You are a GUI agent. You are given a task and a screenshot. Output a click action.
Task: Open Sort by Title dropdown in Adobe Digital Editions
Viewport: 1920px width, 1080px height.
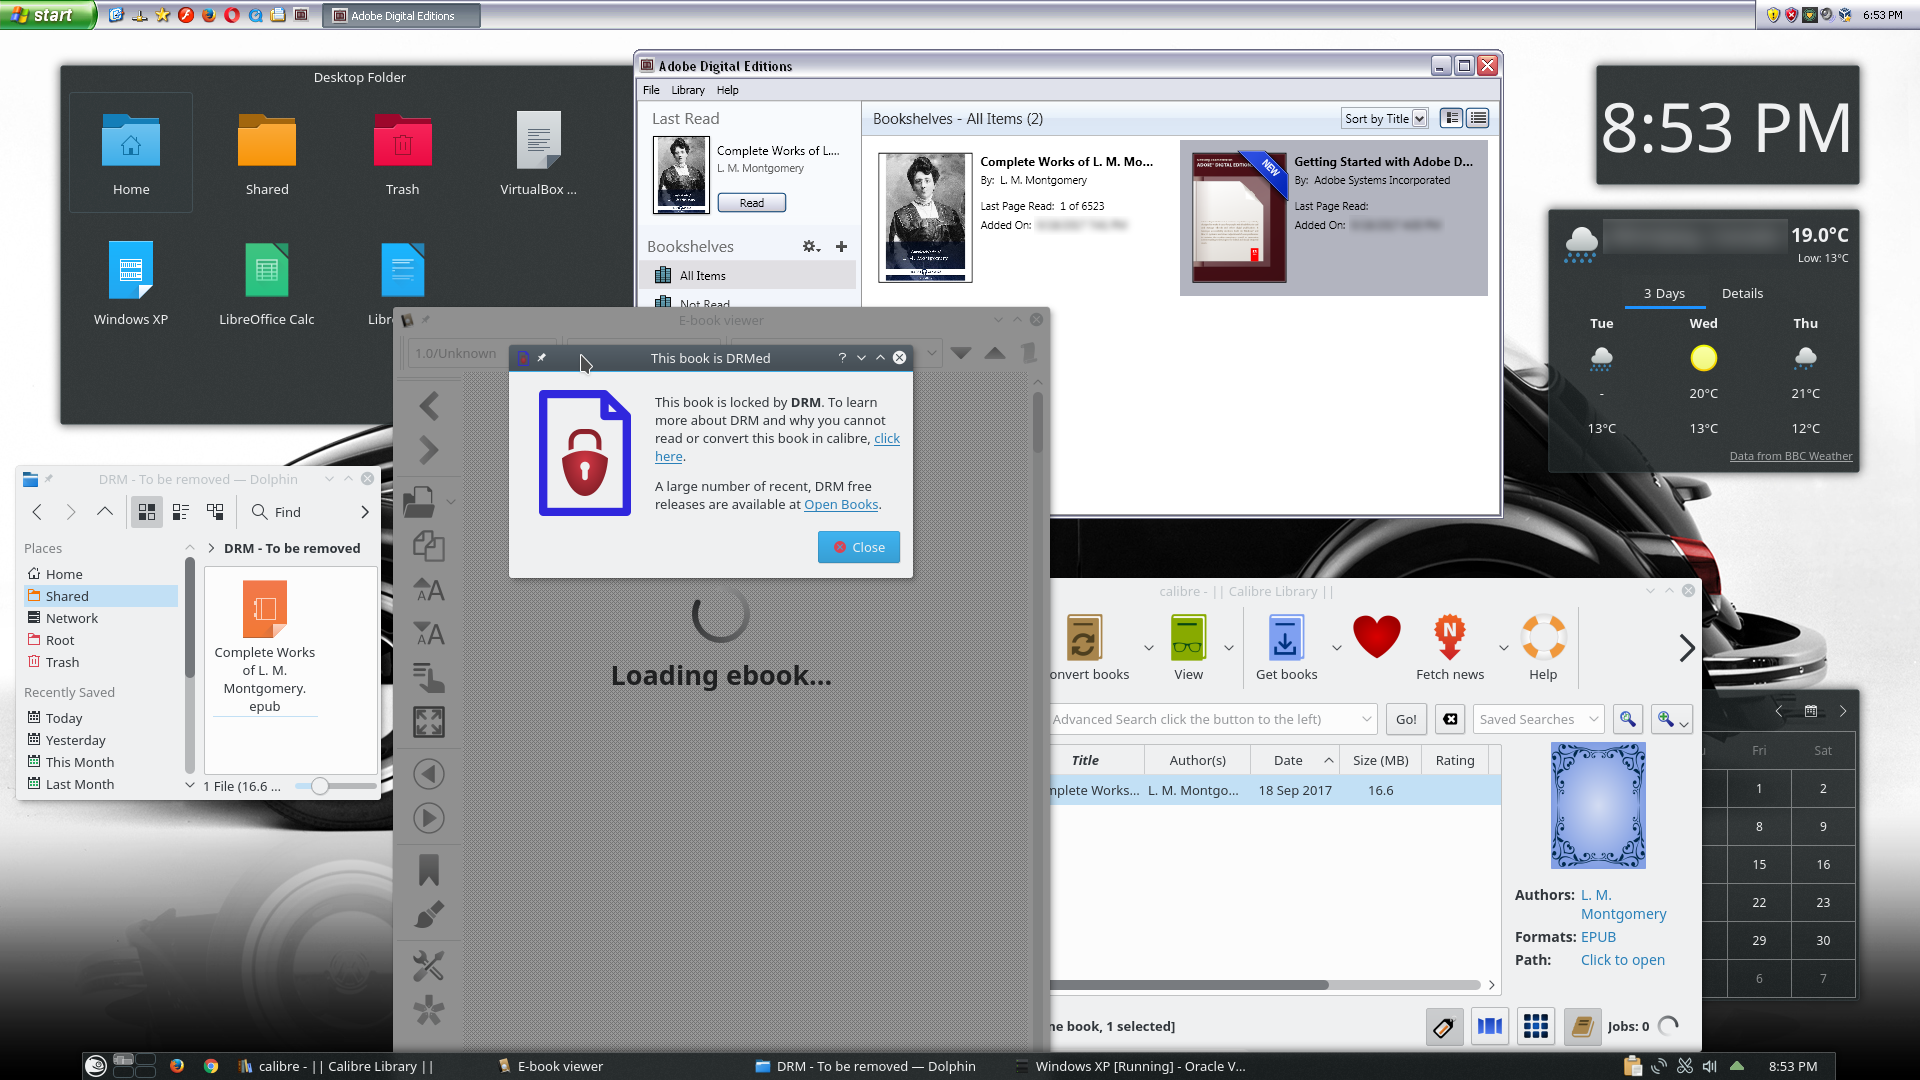1384,118
